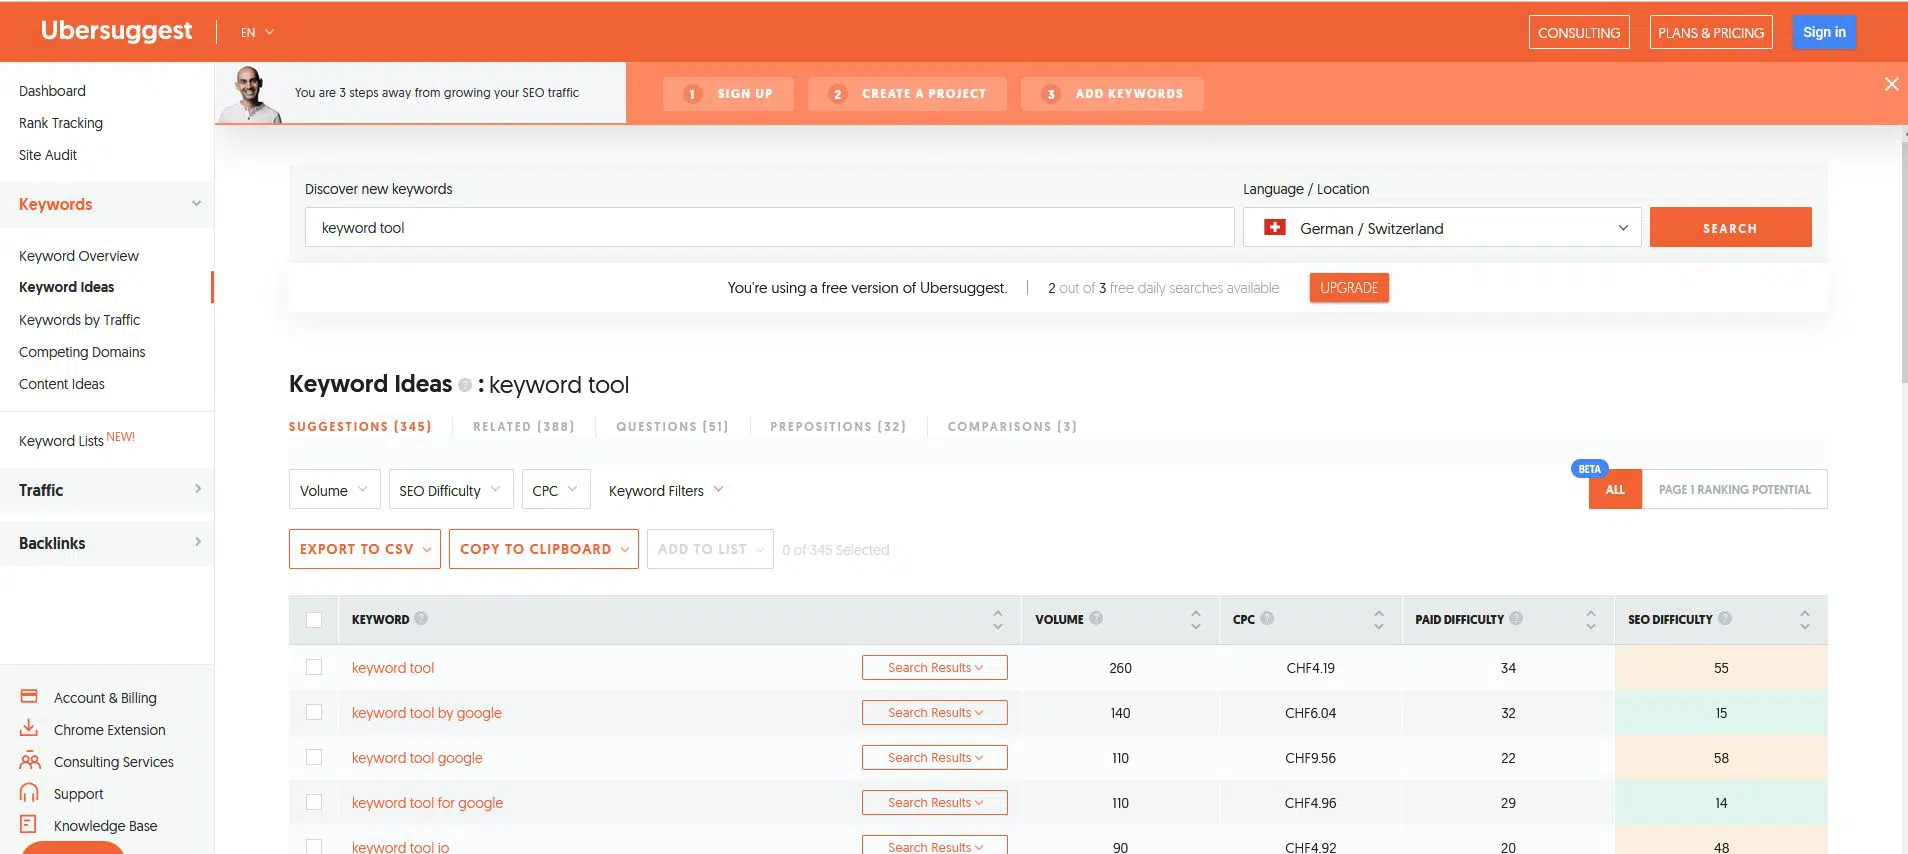The image size is (1908, 854).
Task: Switch to the RELATED (388) tab
Action: [523, 426]
